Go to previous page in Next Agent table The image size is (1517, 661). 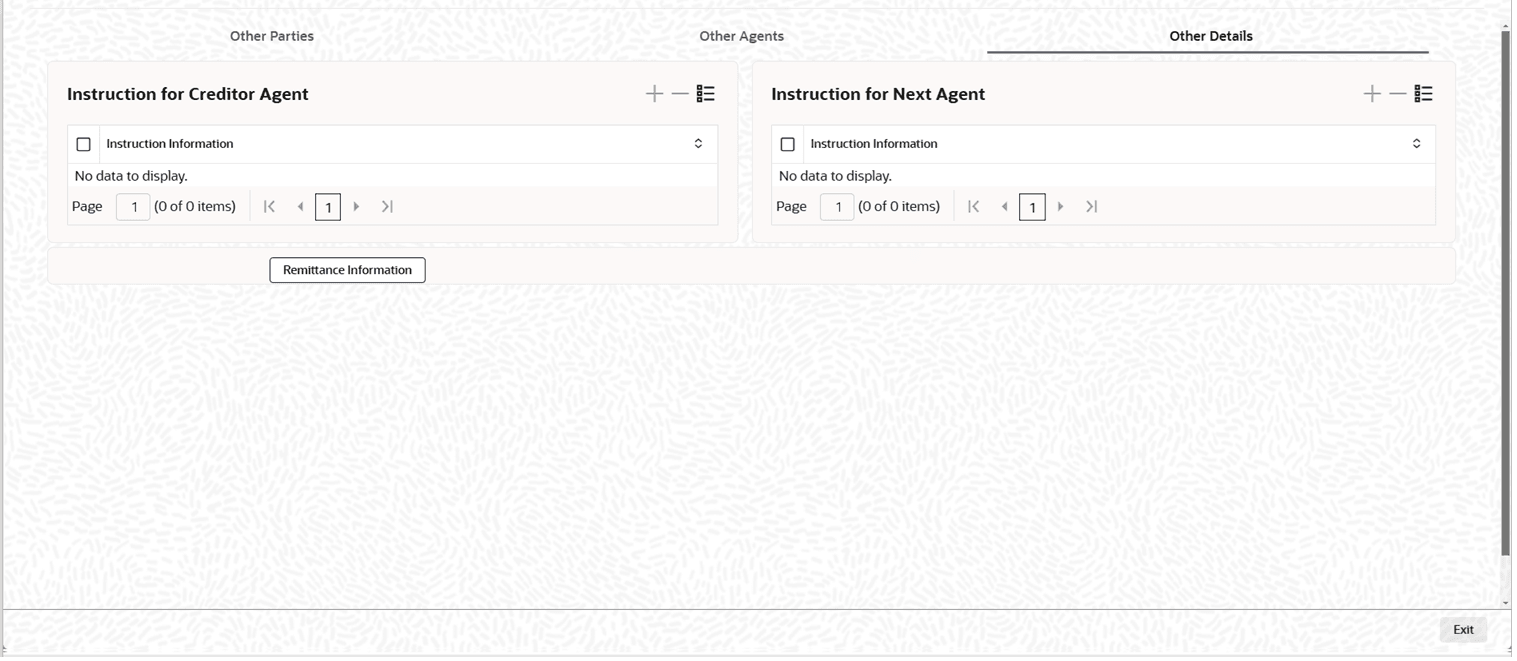1004,207
